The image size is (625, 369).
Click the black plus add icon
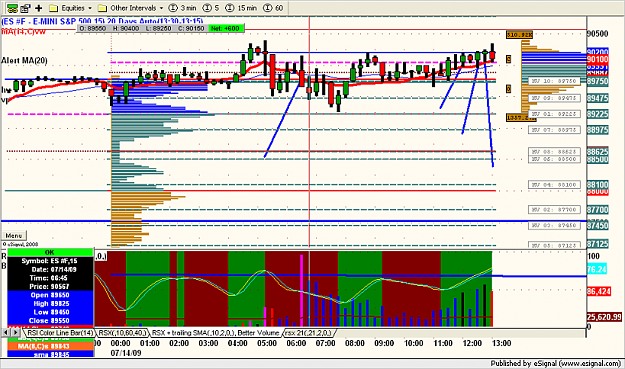tap(39, 8)
